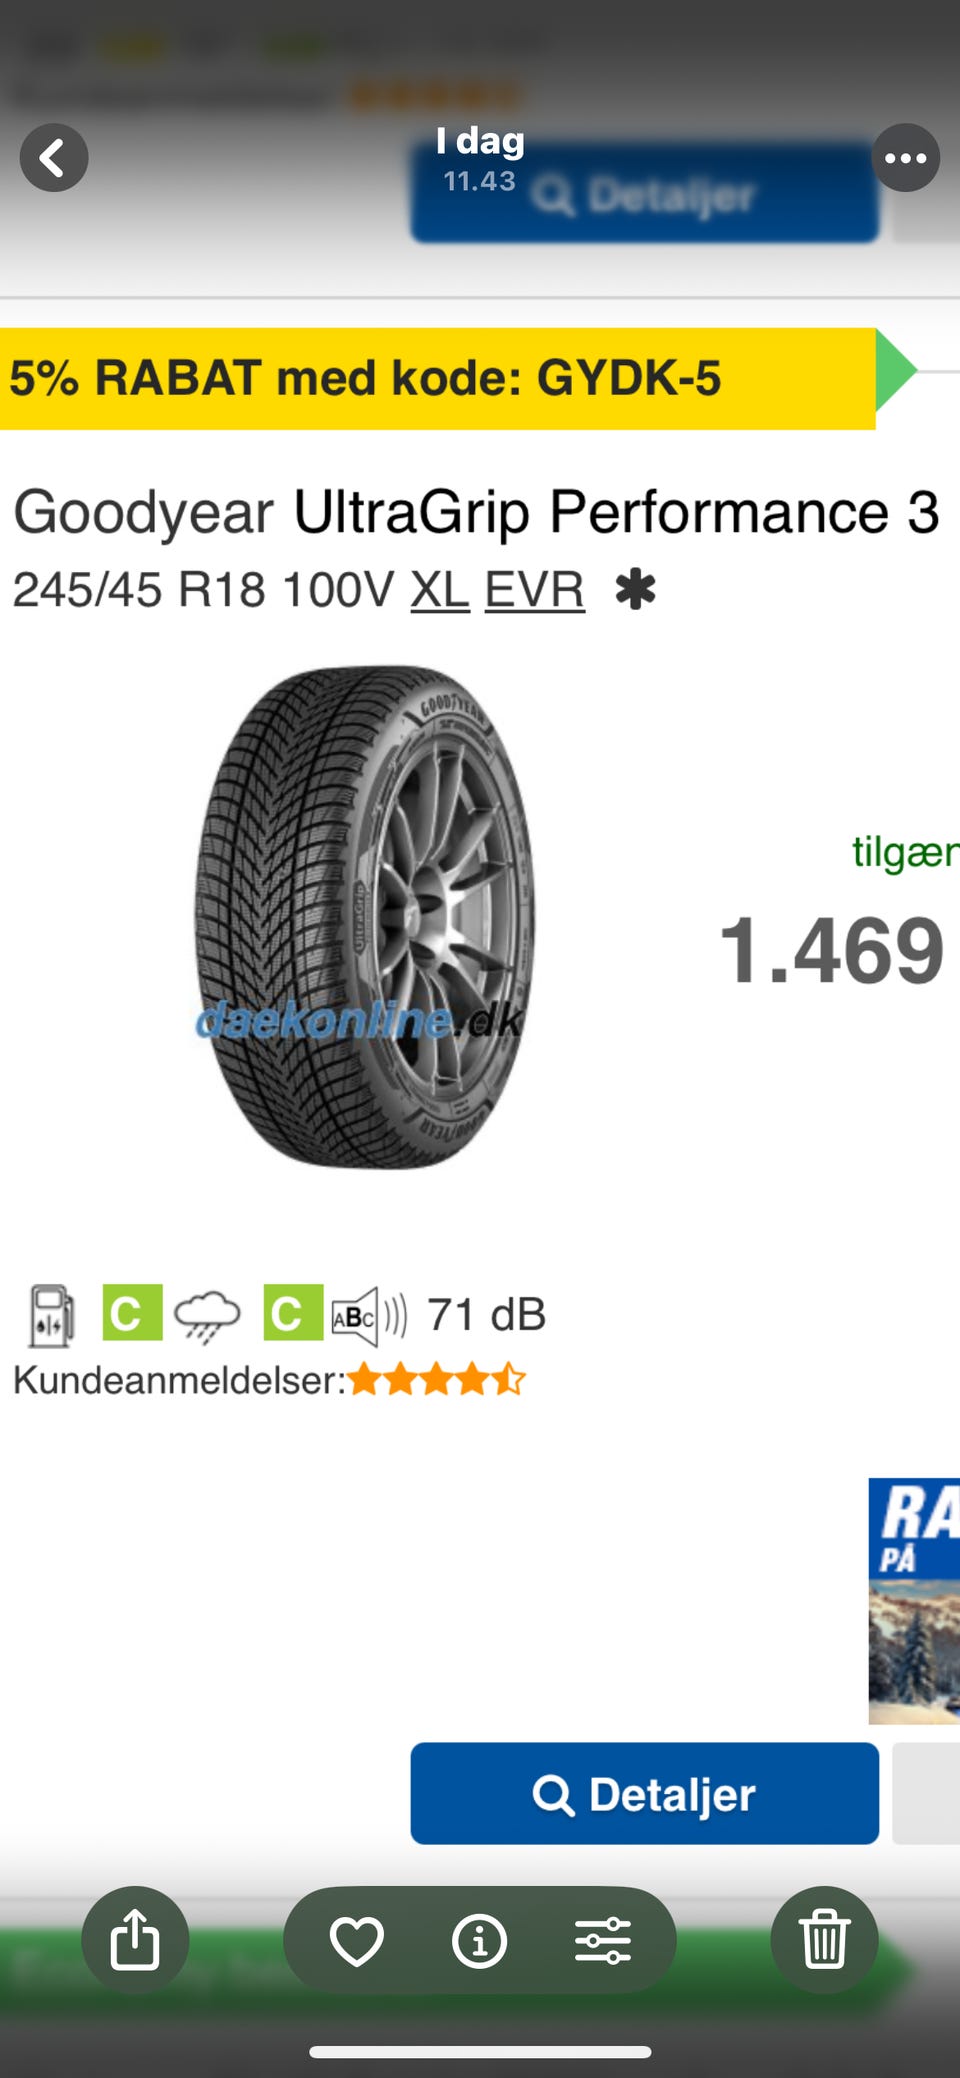Click the green fuel rating C badge
The image size is (960, 2078).
132,1313
